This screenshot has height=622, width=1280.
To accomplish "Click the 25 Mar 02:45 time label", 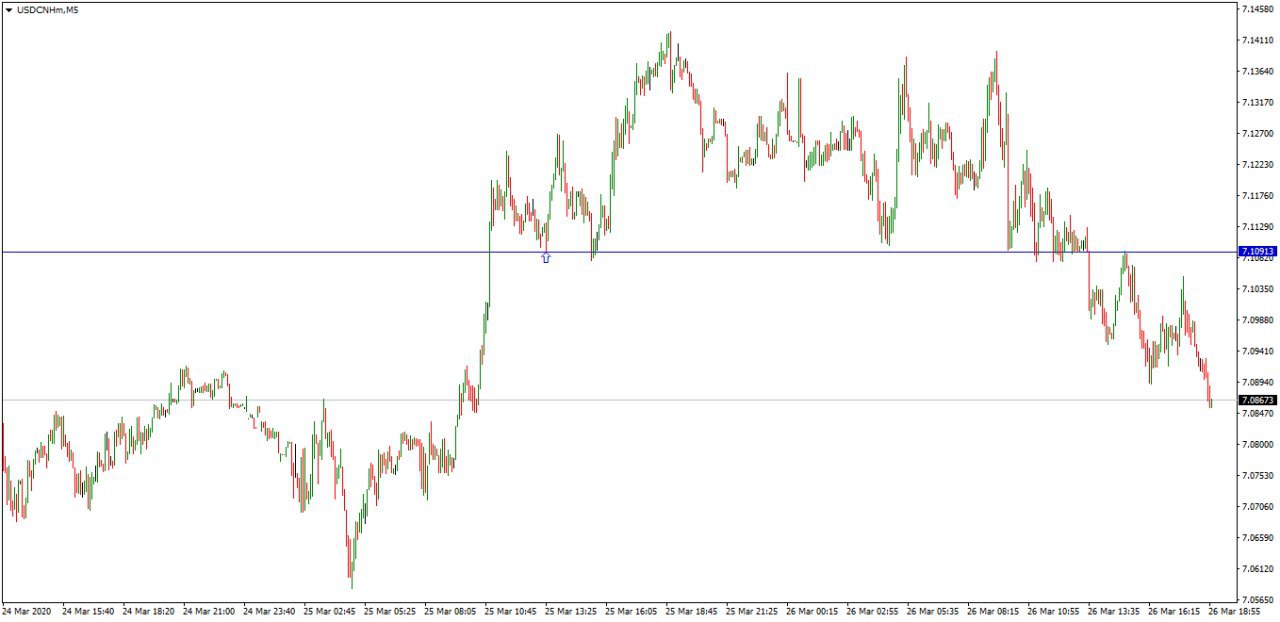I will coord(330,611).
